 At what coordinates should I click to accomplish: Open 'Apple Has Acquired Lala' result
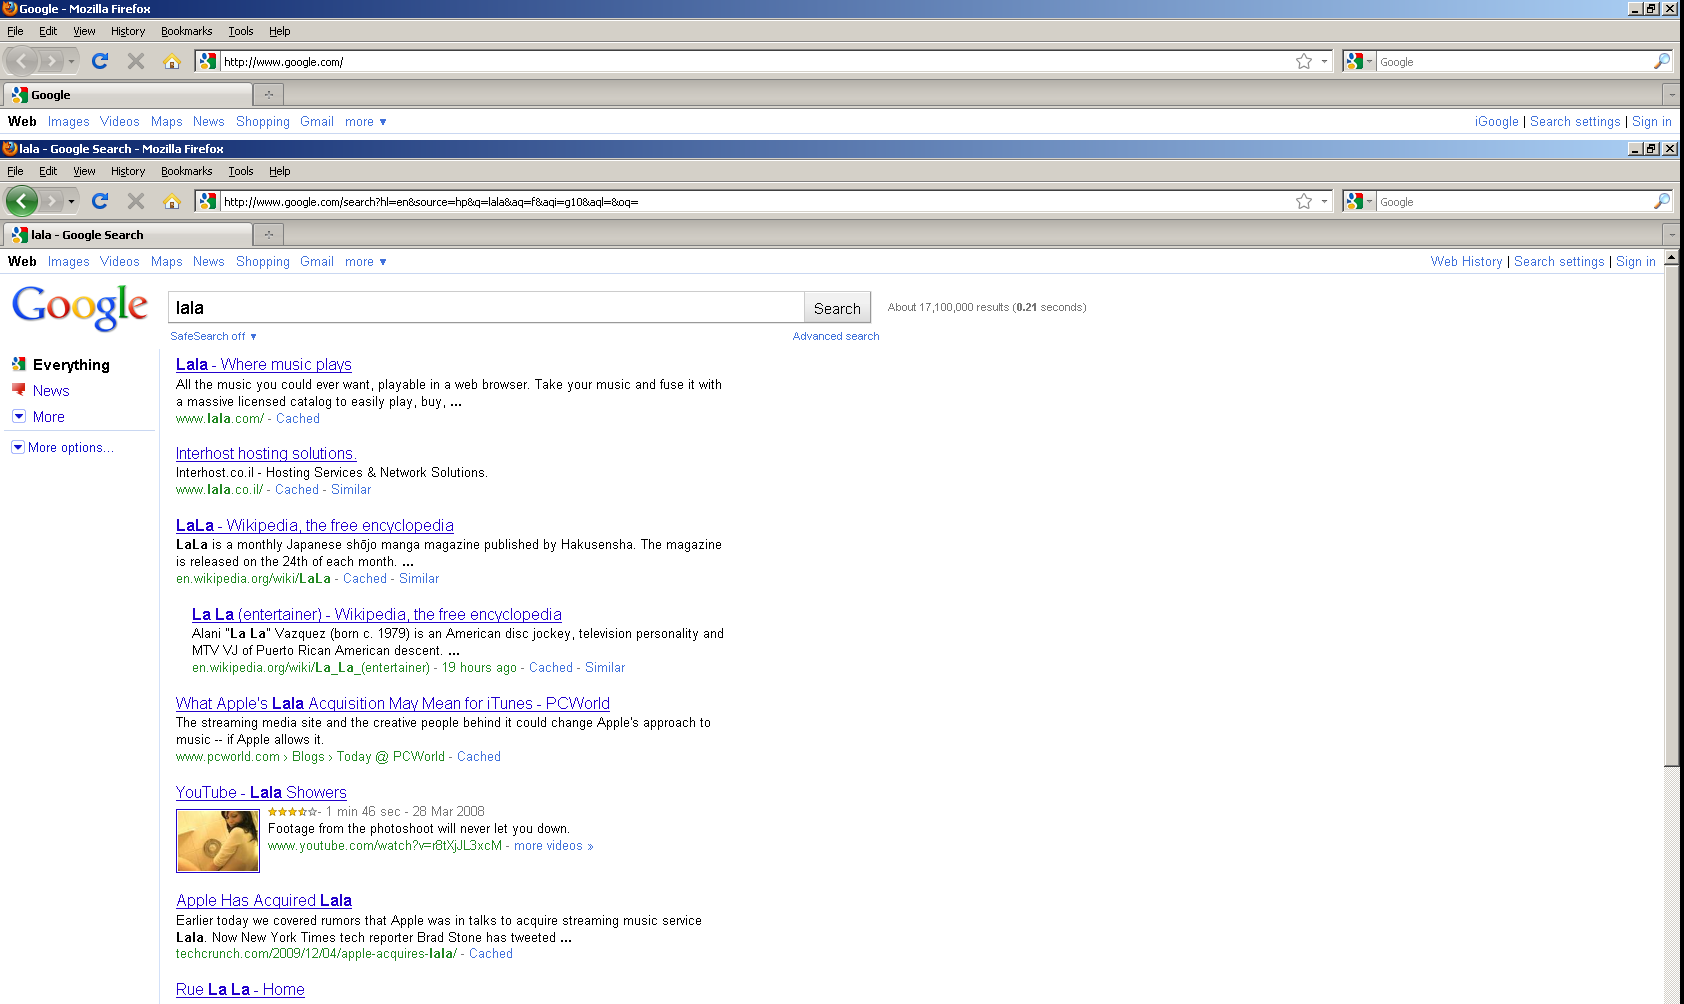(264, 901)
